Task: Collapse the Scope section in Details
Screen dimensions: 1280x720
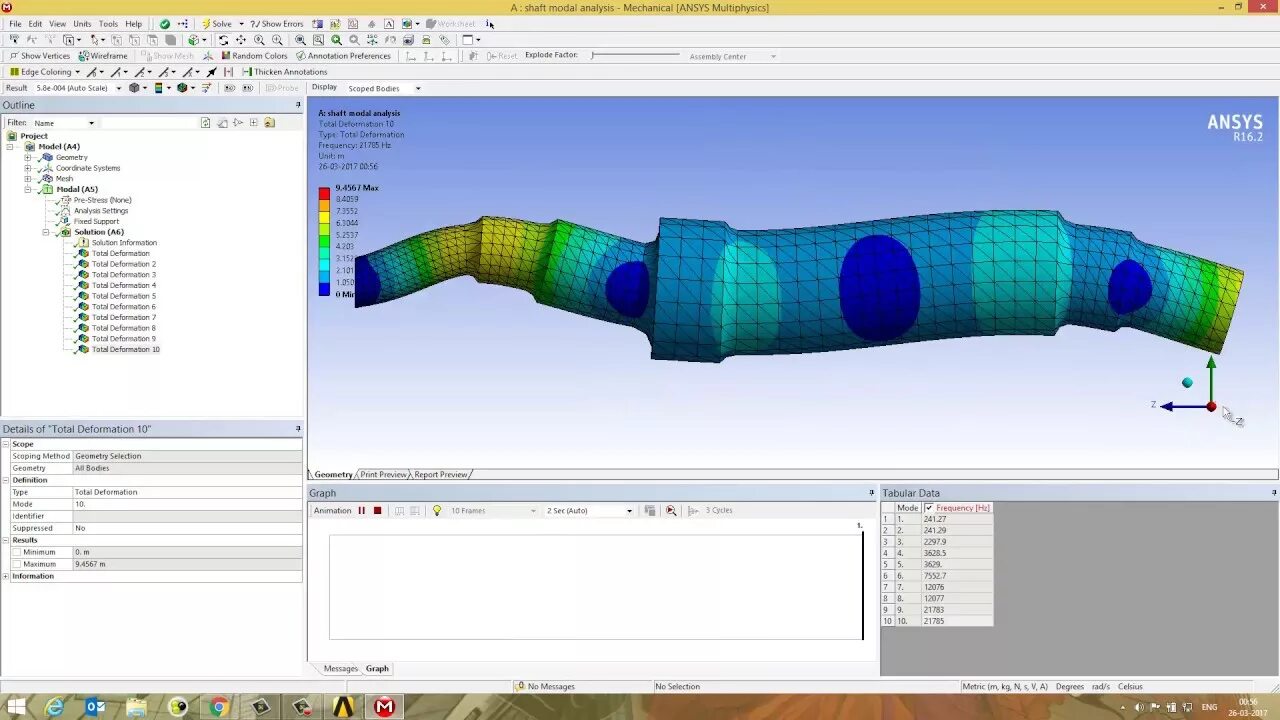Action: tap(6, 444)
